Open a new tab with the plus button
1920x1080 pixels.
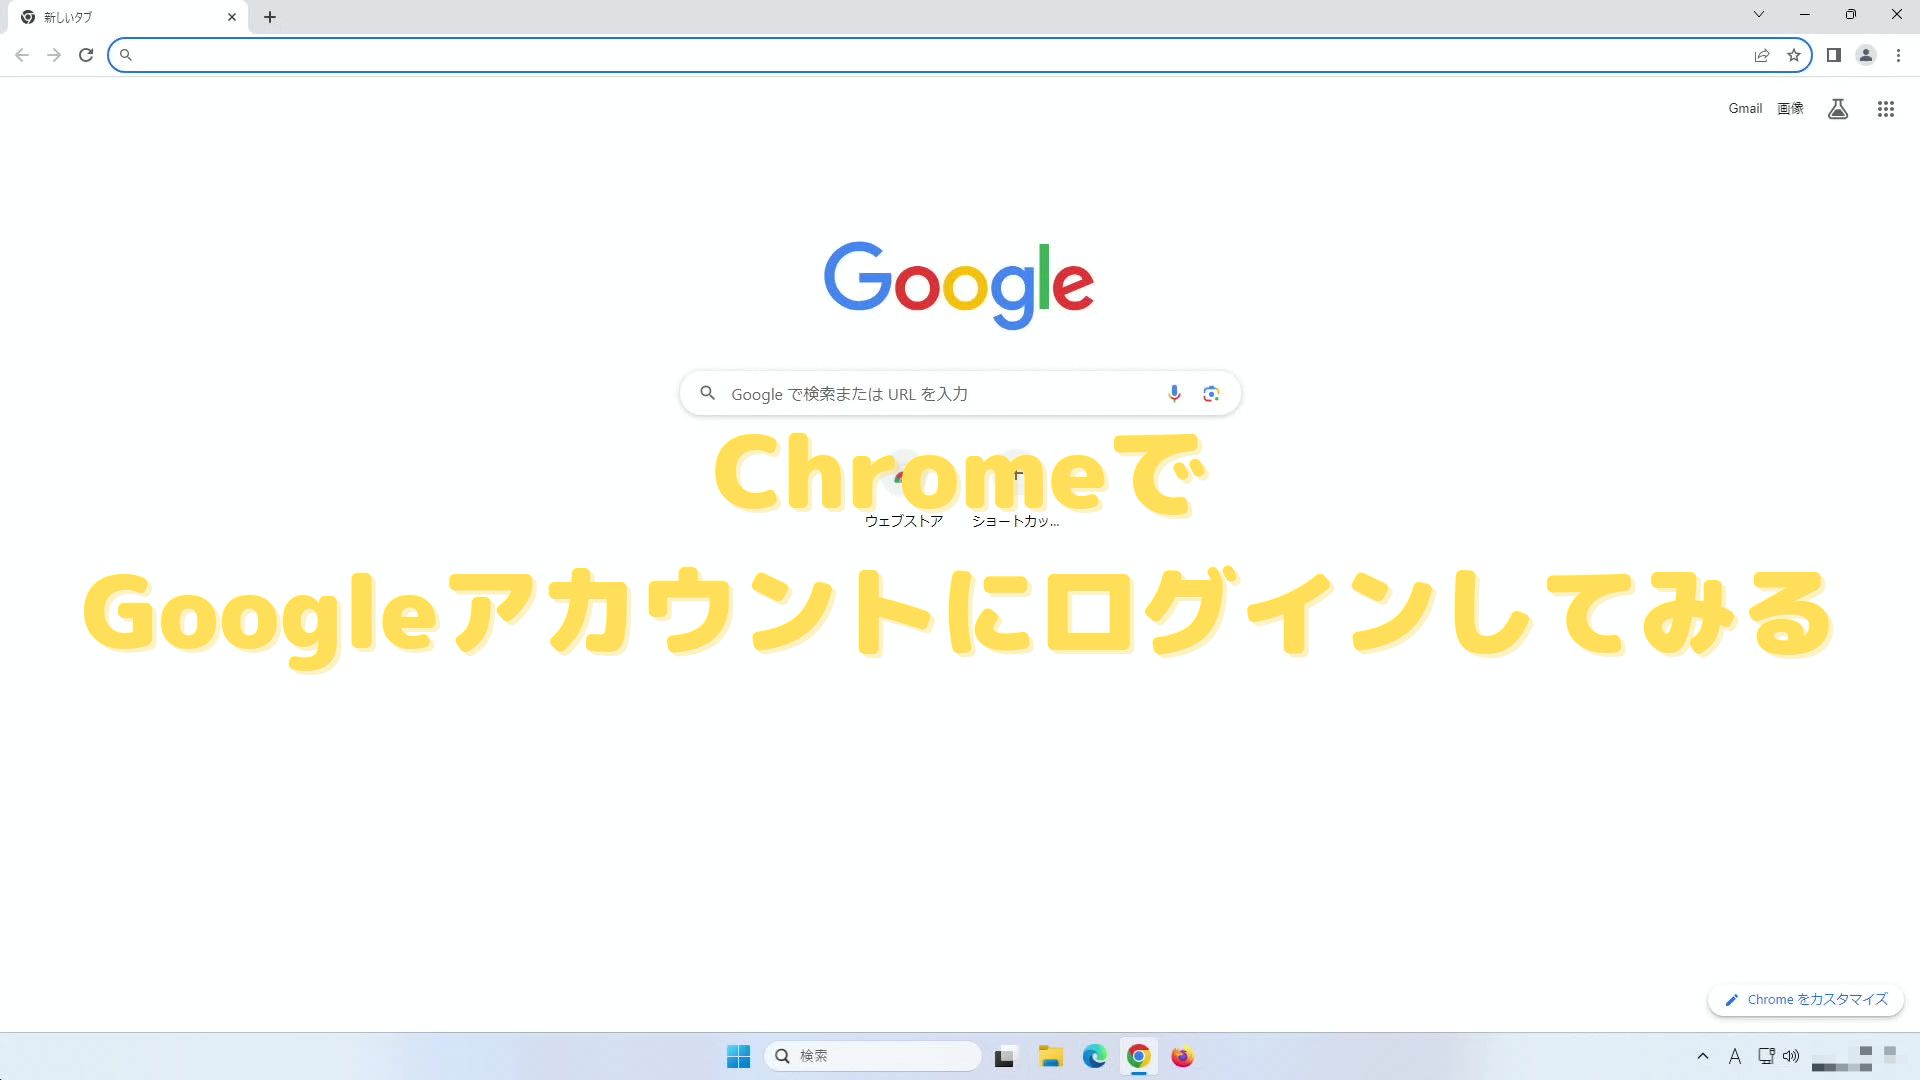coord(270,17)
